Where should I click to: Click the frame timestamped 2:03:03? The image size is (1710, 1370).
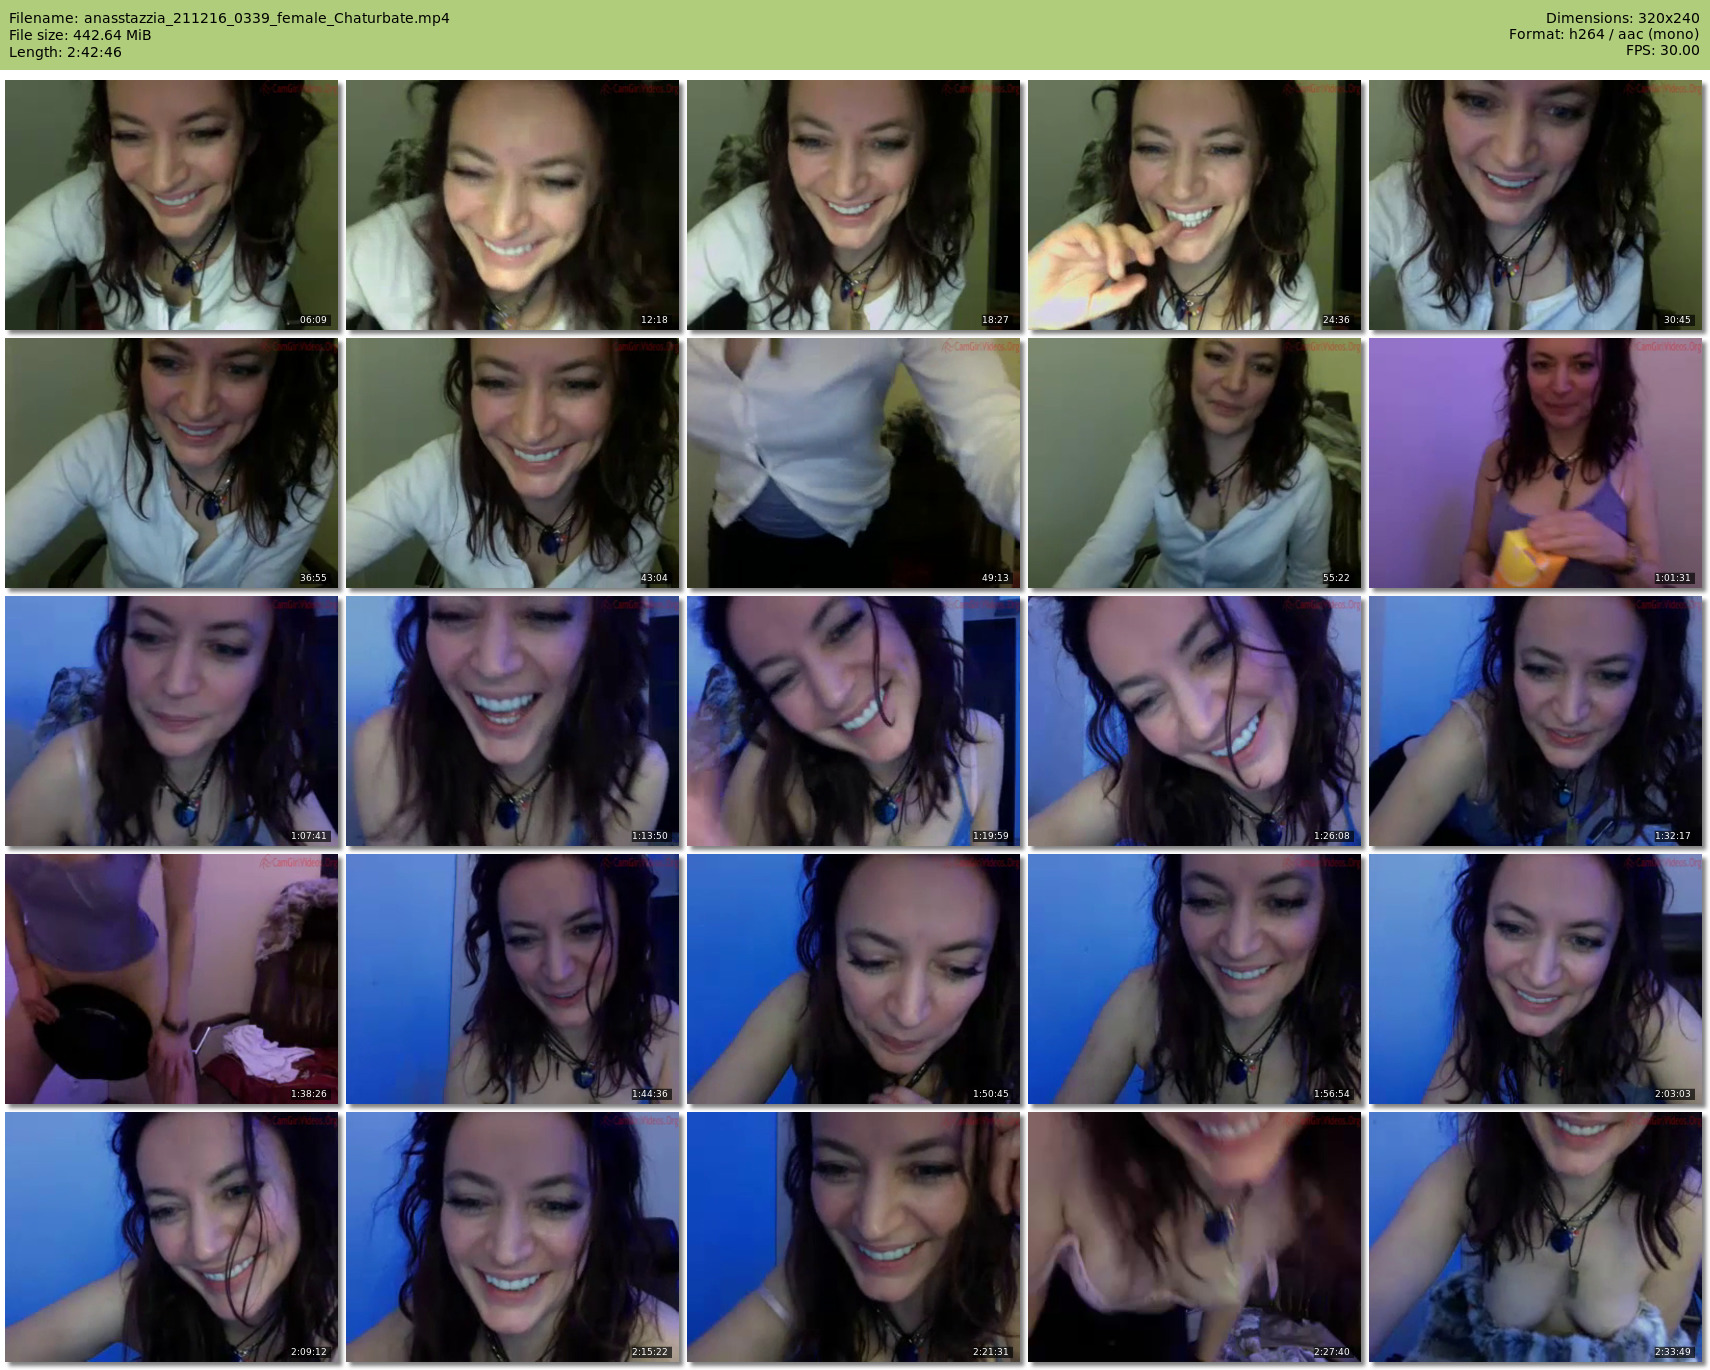tap(1535, 979)
